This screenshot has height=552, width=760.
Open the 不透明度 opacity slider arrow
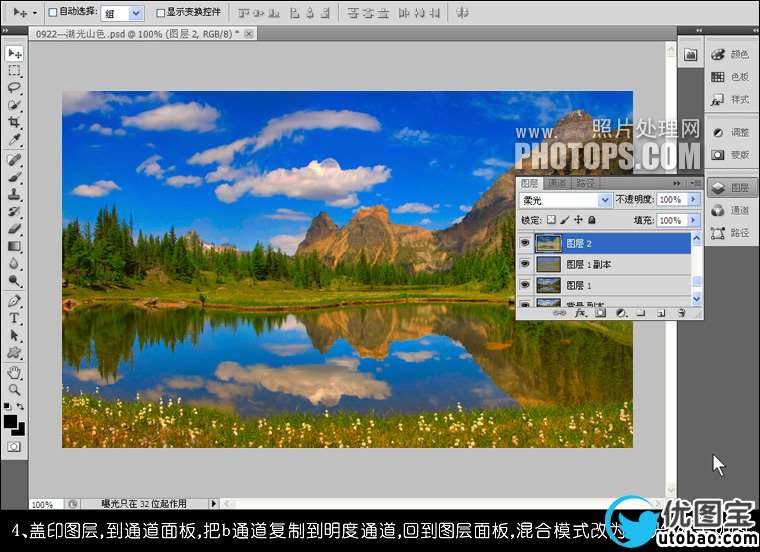pos(693,200)
